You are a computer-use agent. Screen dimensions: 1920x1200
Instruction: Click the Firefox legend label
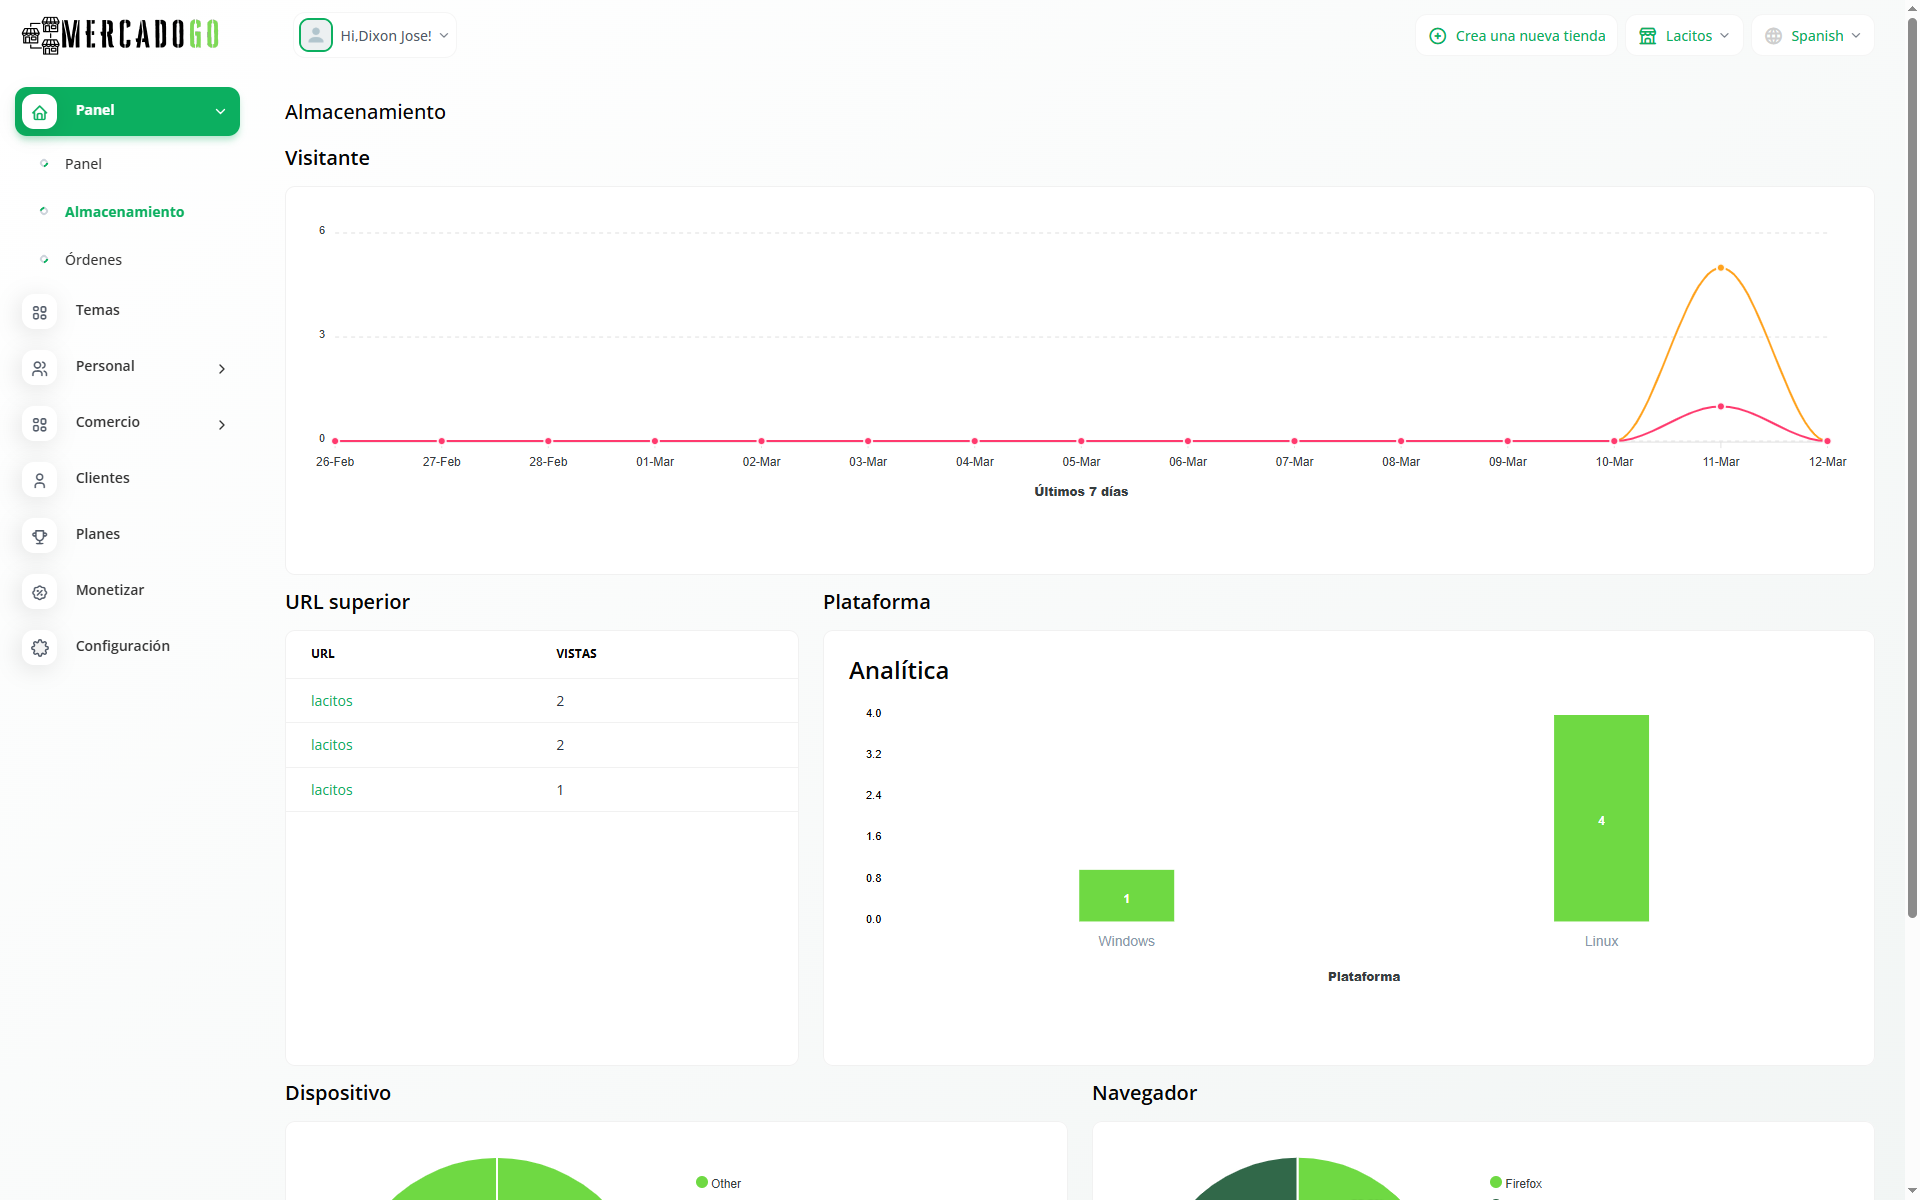click(x=1523, y=1184)
